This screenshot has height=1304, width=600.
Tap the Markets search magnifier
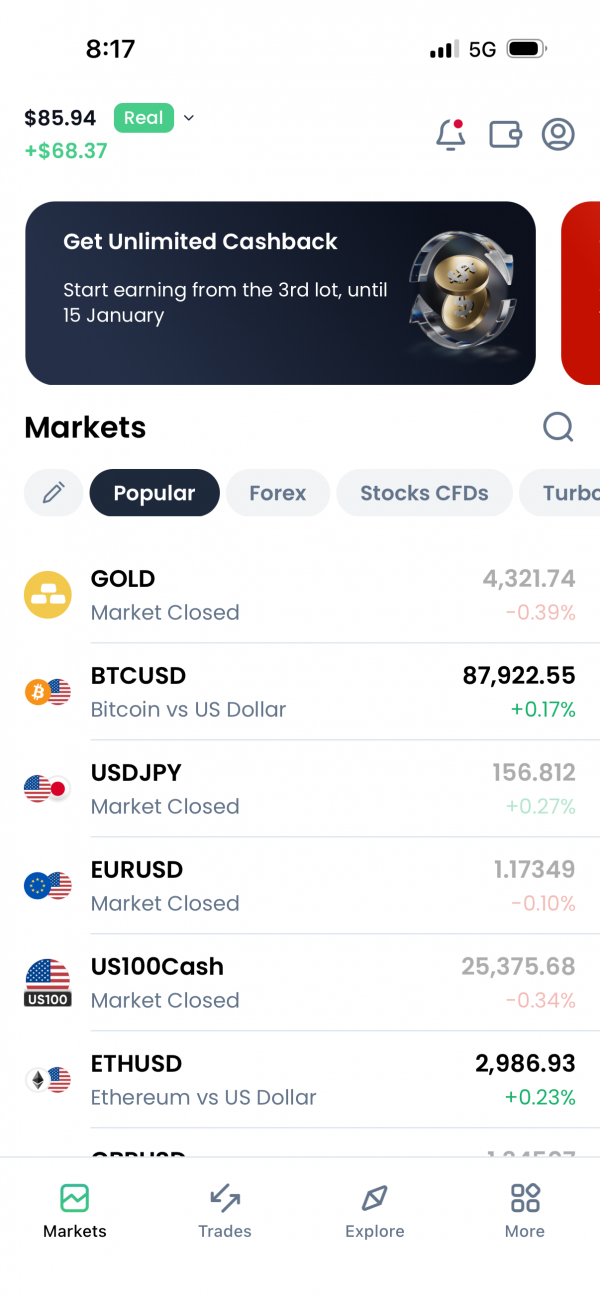tap(558, 428)
